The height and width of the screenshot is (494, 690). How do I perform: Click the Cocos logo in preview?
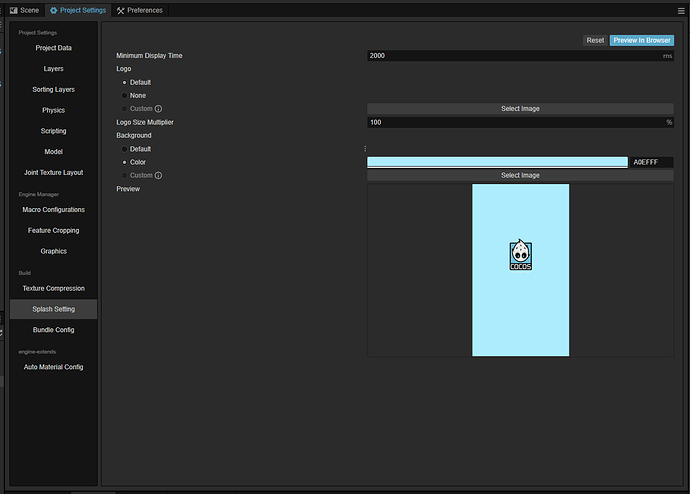521,255
